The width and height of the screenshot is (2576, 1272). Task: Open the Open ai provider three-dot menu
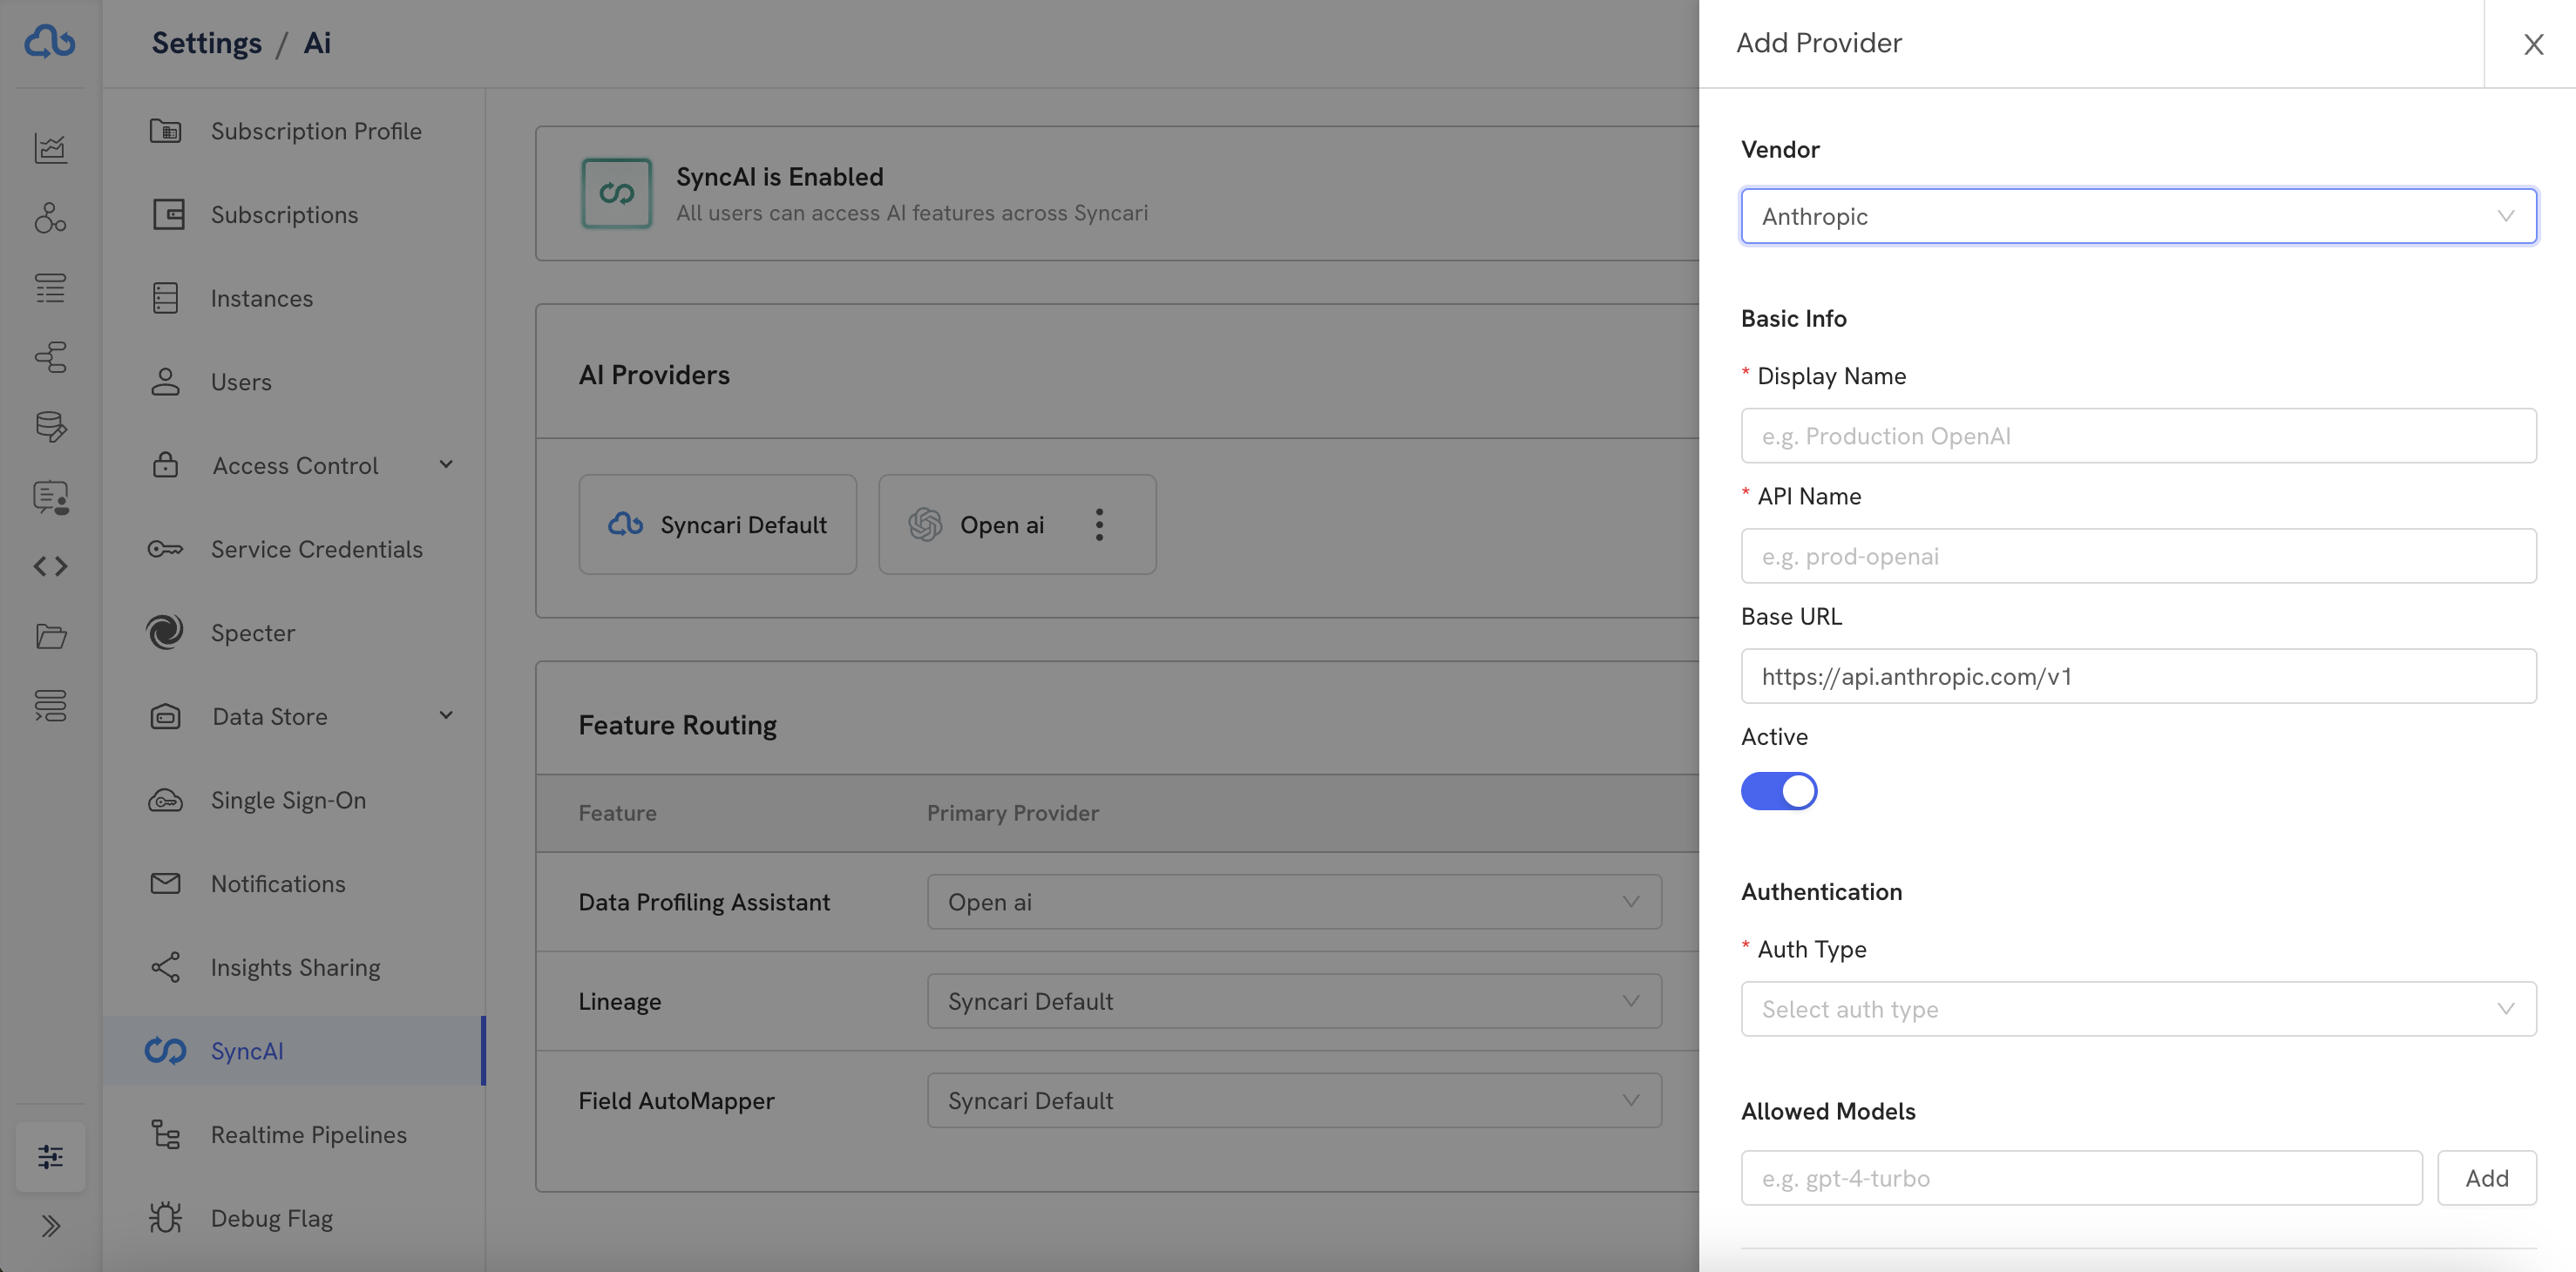pos(1099,525)
